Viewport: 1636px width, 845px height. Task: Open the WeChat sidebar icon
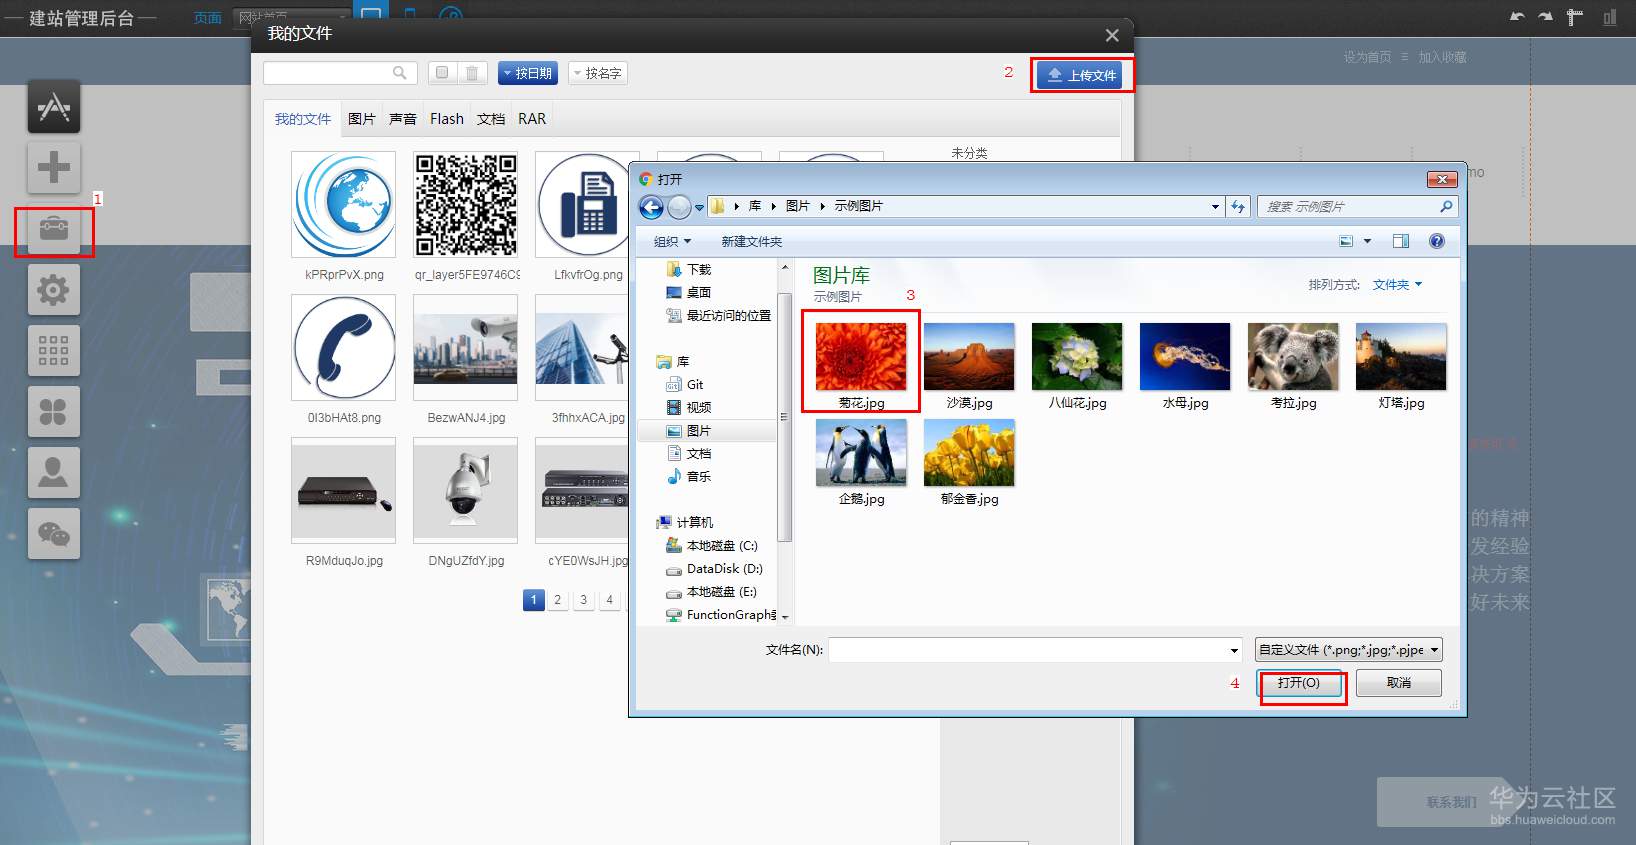click(54, 534)
